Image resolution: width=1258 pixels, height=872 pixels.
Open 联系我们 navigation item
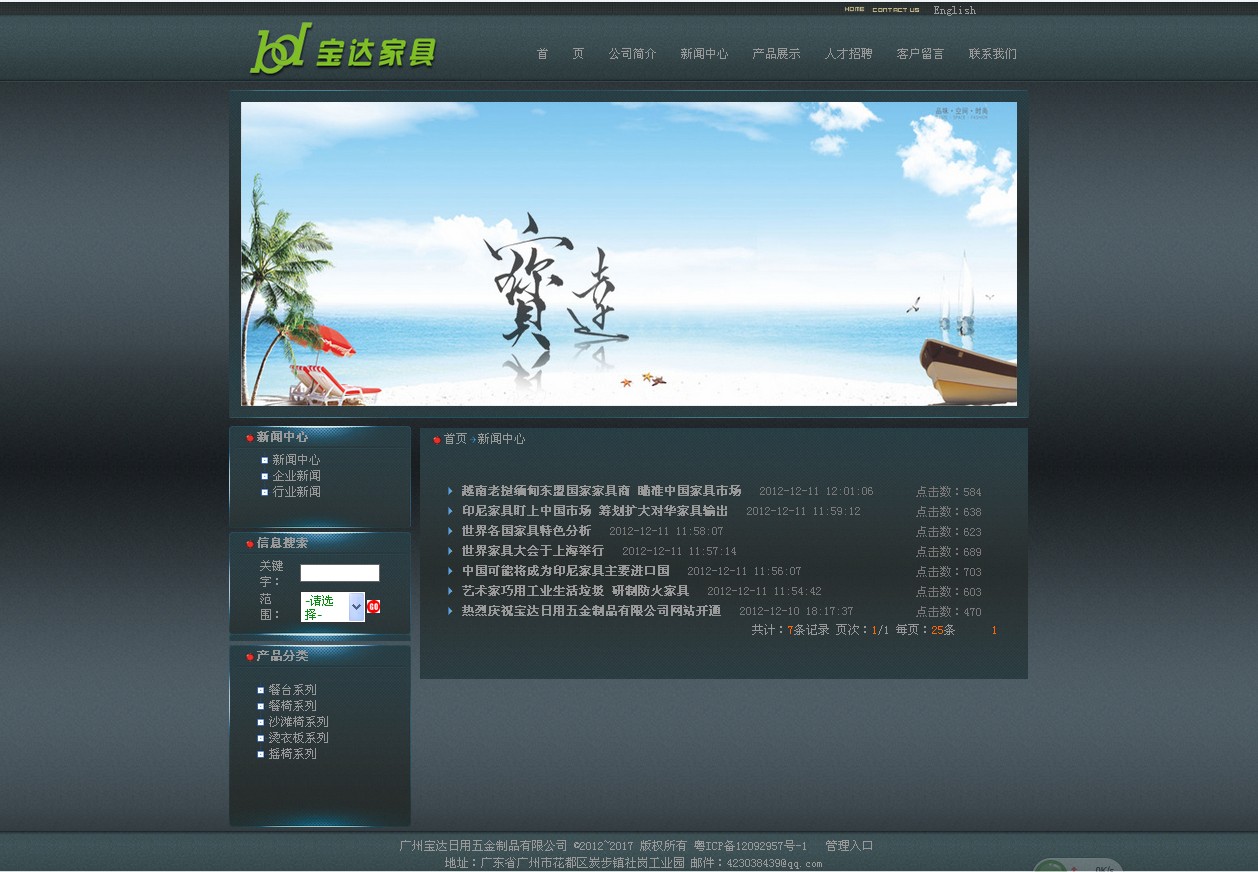coord(992,54)
